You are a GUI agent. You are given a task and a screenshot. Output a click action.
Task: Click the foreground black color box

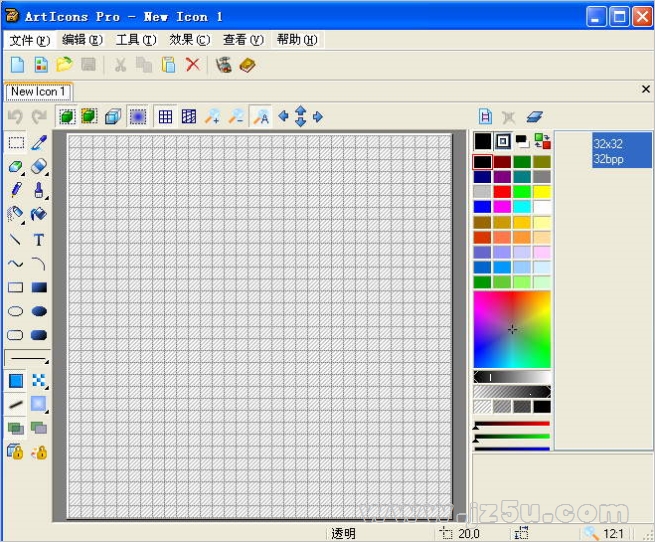click(482, 141)
